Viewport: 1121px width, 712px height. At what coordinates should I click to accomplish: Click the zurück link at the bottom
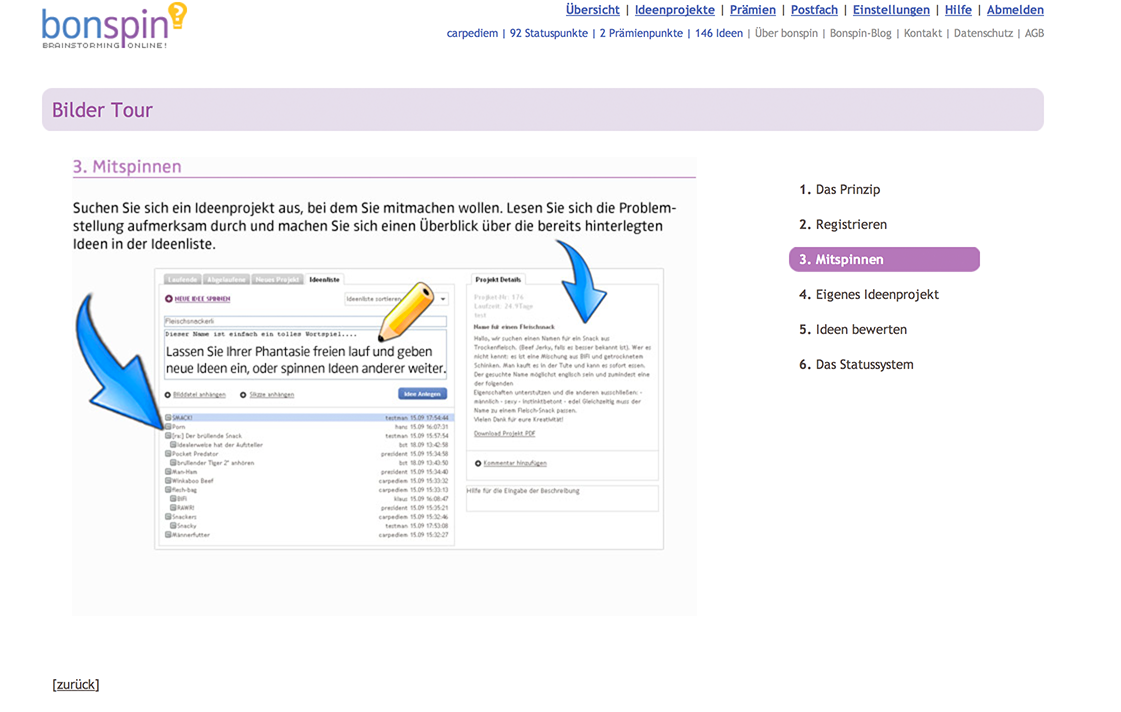pos(76,685)
